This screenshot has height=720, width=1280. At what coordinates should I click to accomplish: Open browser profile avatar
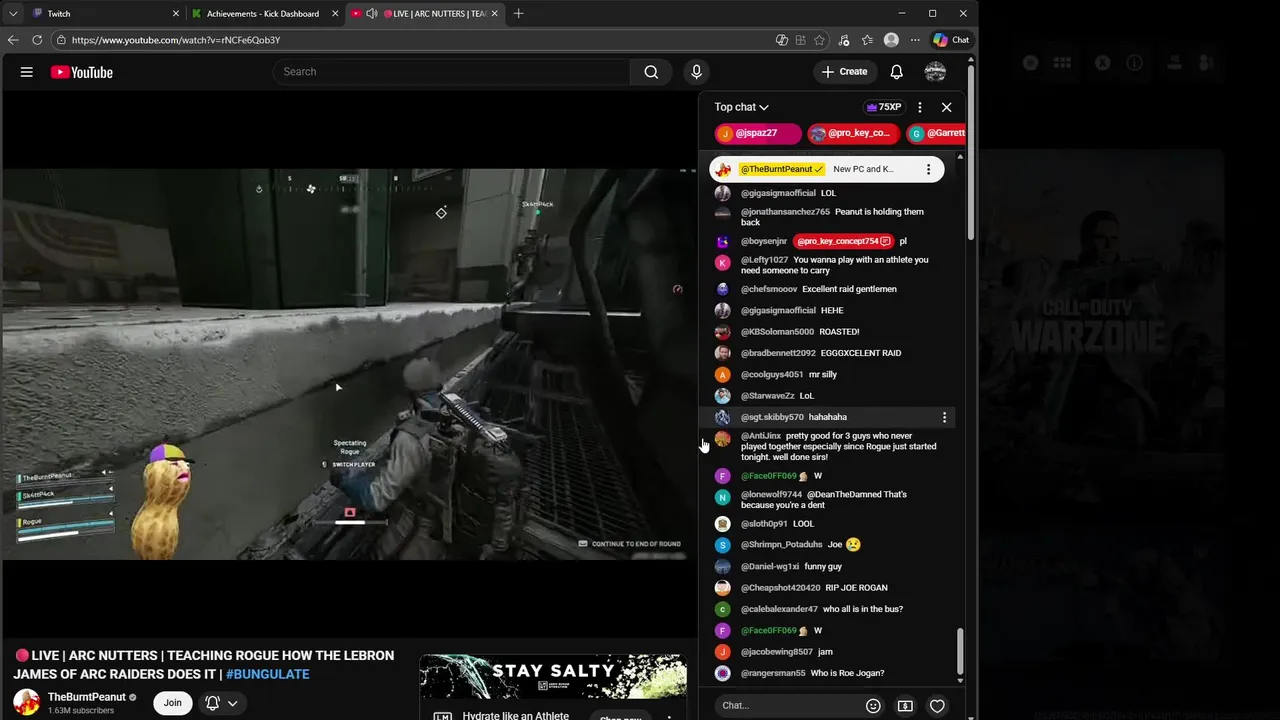891,40
